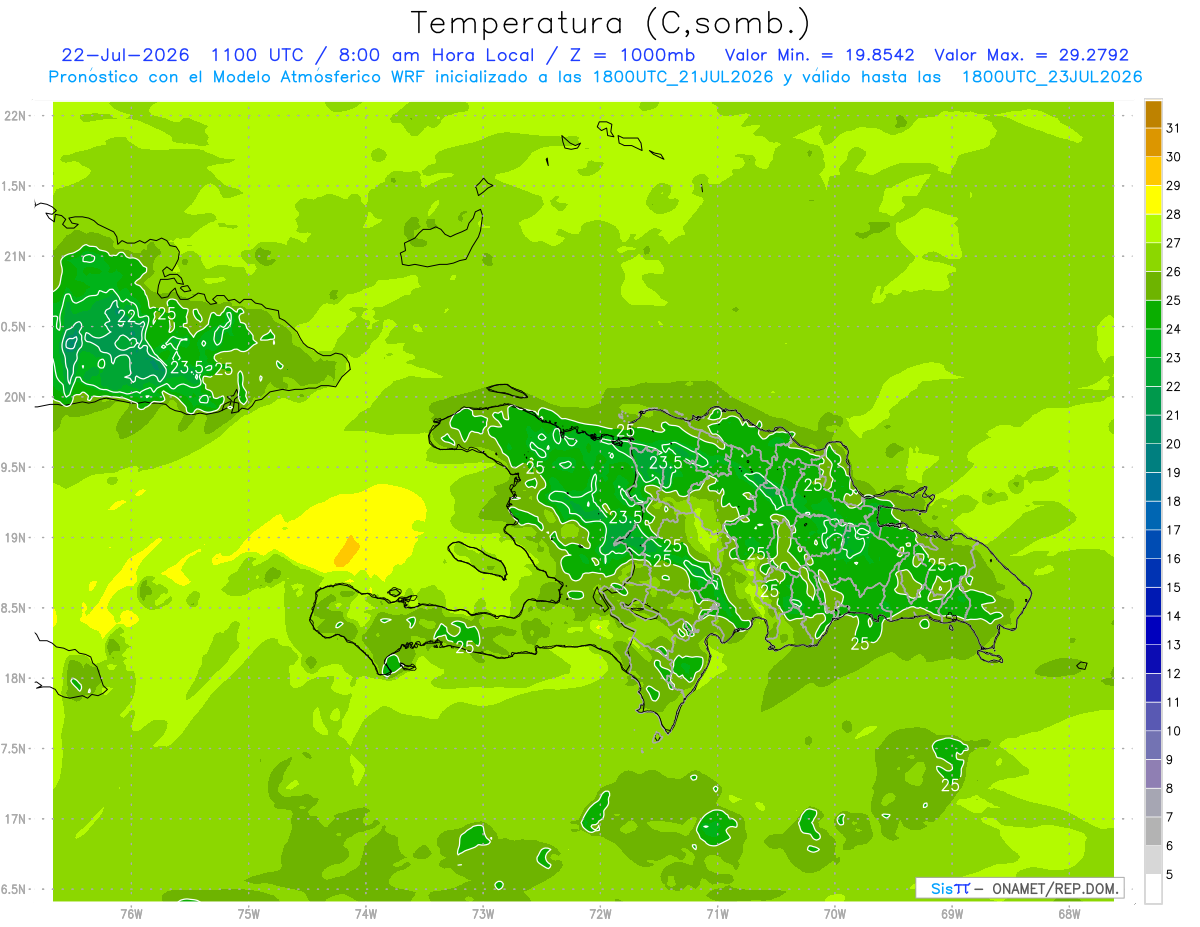
Task: Click the 25 contour label near 69W 17.5N
Action: click(x=951, y=785)
